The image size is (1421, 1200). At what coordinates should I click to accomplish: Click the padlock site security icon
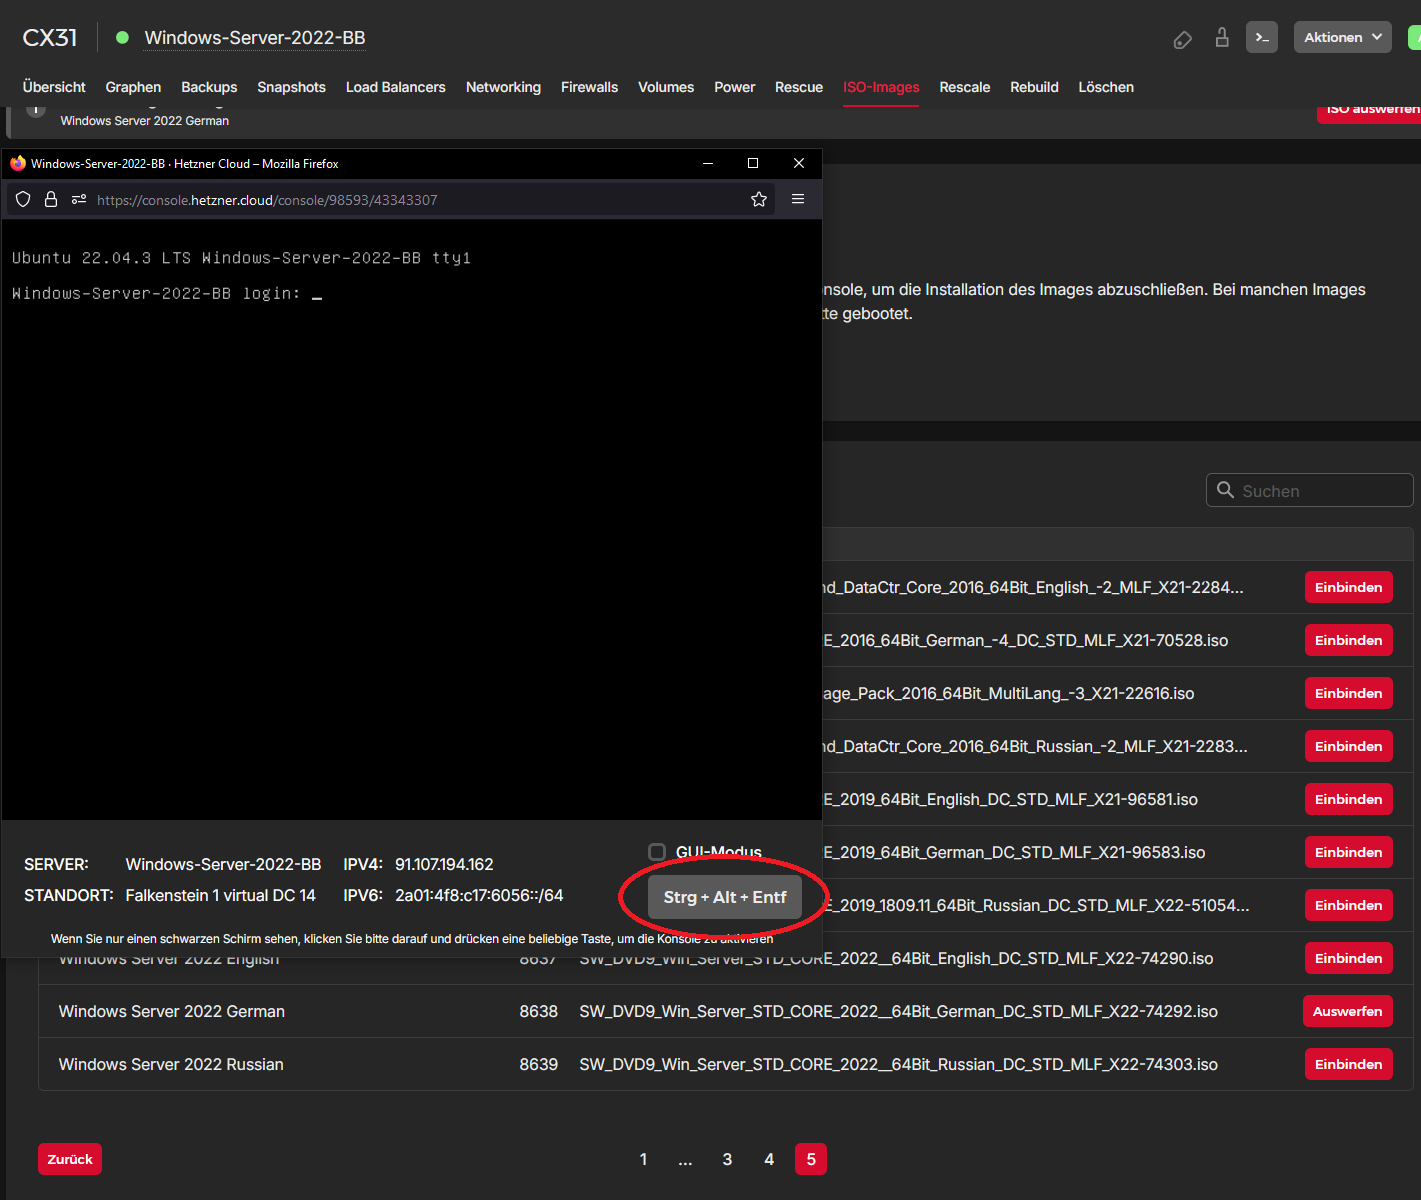pos(51,199)
